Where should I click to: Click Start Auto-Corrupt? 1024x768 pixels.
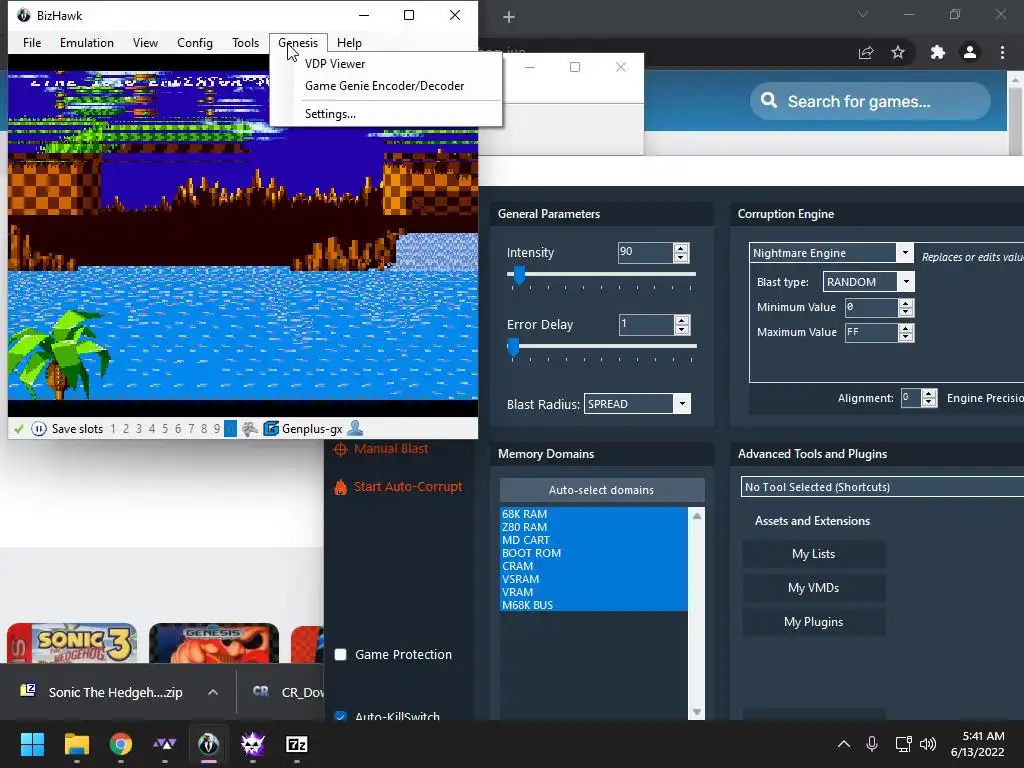pos(408,487)
